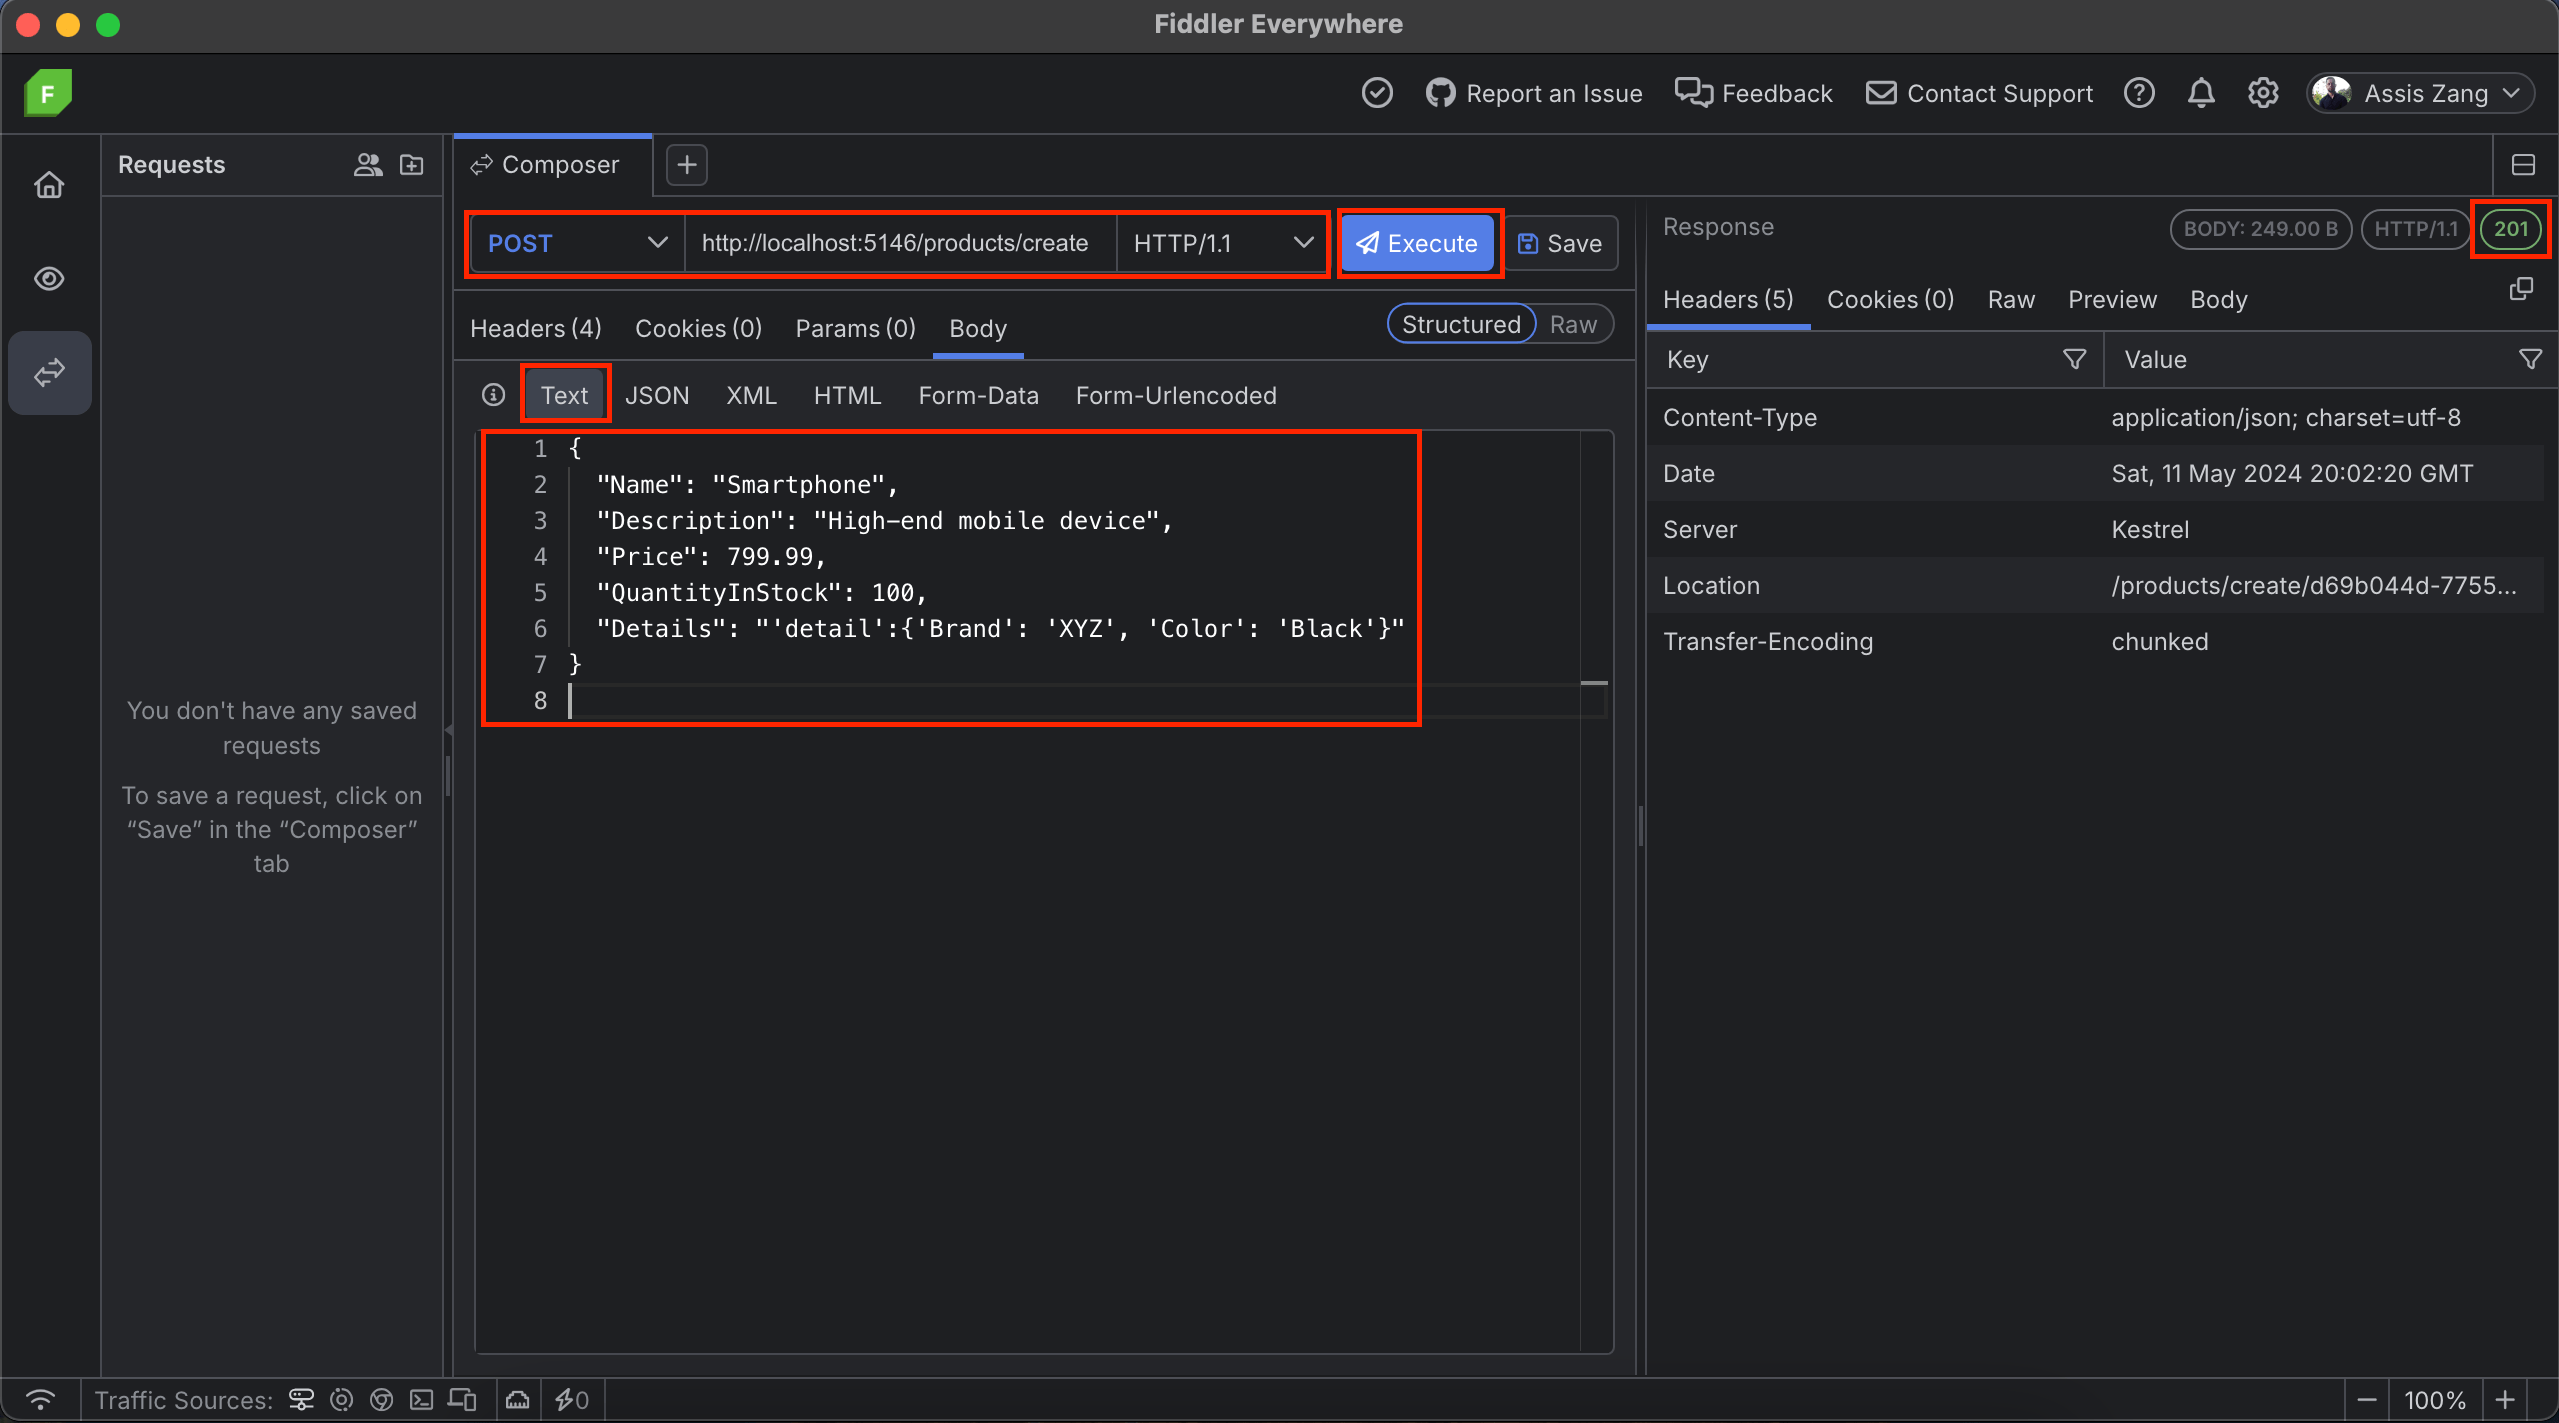
Task: Click the request URL input field
Action: pos(900,243)
